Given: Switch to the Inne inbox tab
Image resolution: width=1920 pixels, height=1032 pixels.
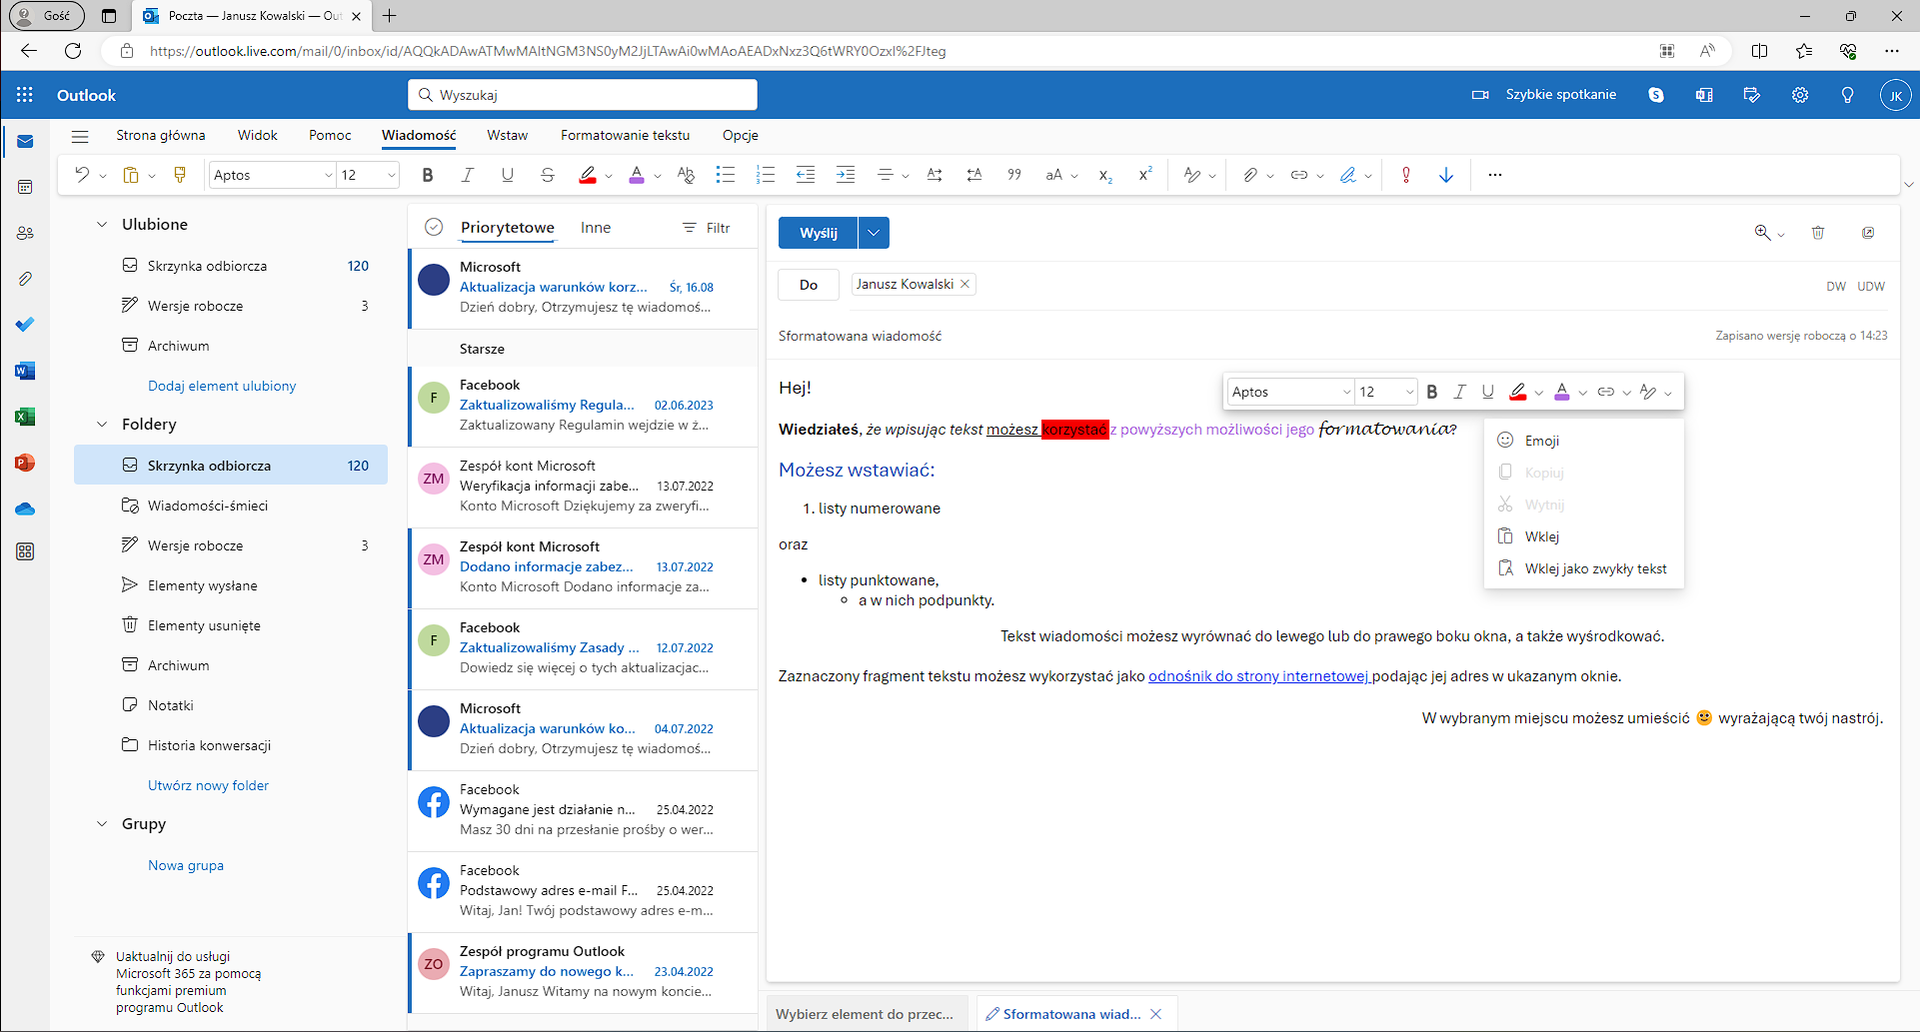Looking at the screenshot, I should (595, 228).
